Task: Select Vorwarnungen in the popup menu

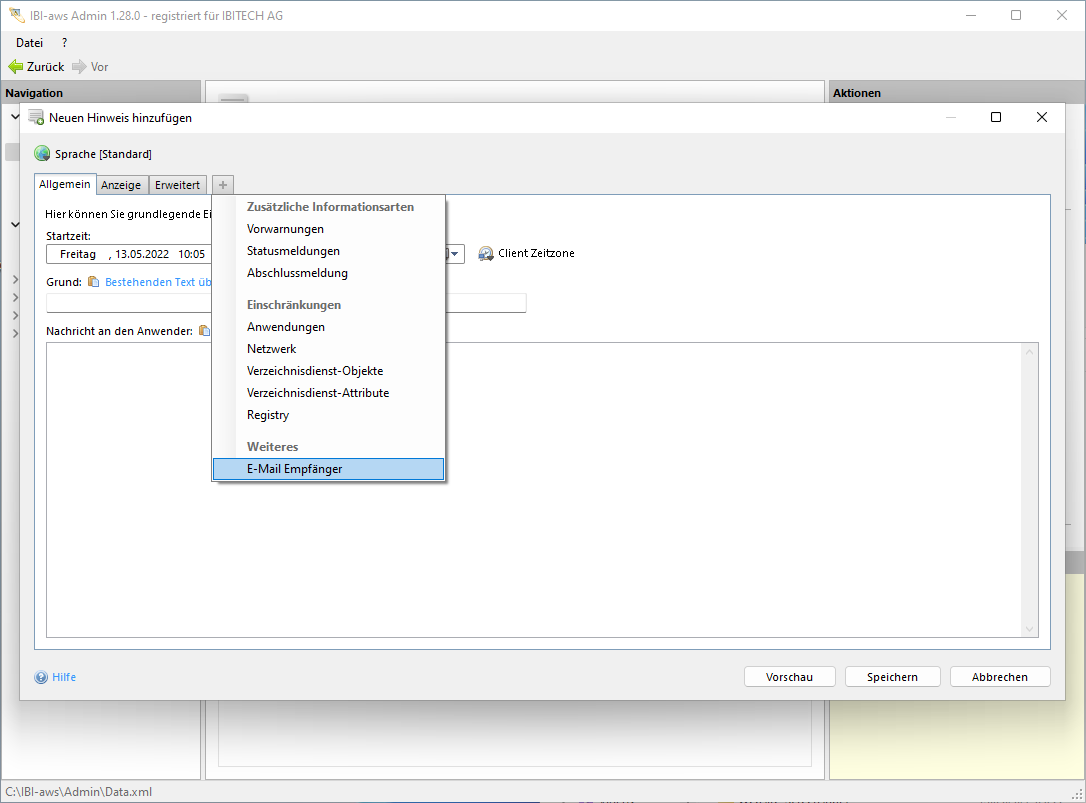Action: coord(285,229)
